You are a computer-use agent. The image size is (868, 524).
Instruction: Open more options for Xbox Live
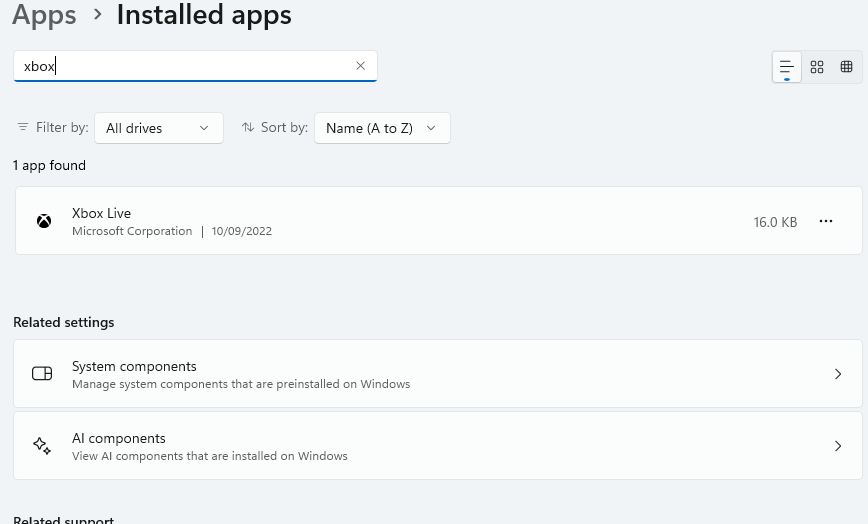pos(825,221)
